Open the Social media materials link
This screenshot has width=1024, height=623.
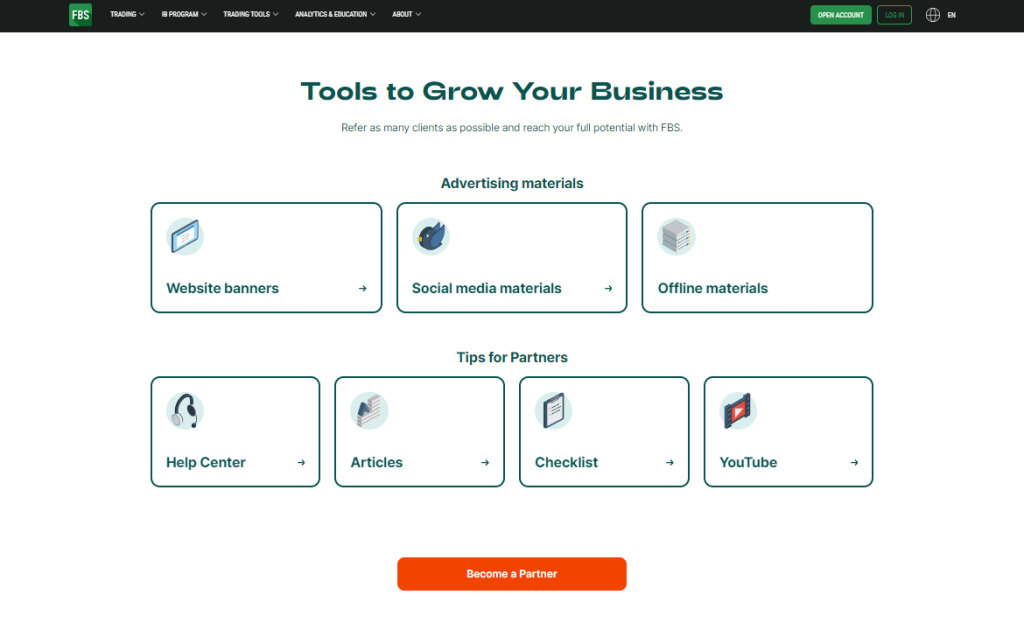(487, 288)
